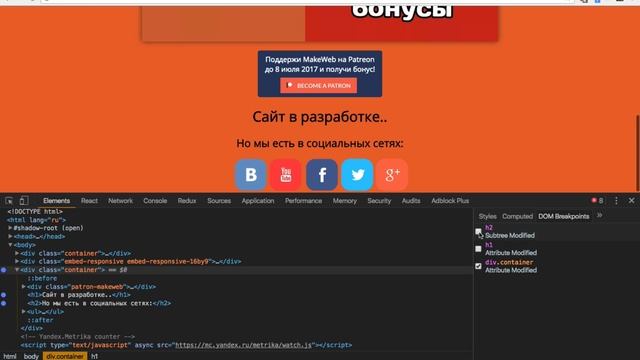
Task: Expand the patron-makeweb div node
Action: pyautogui.click(x=24, y=287)
